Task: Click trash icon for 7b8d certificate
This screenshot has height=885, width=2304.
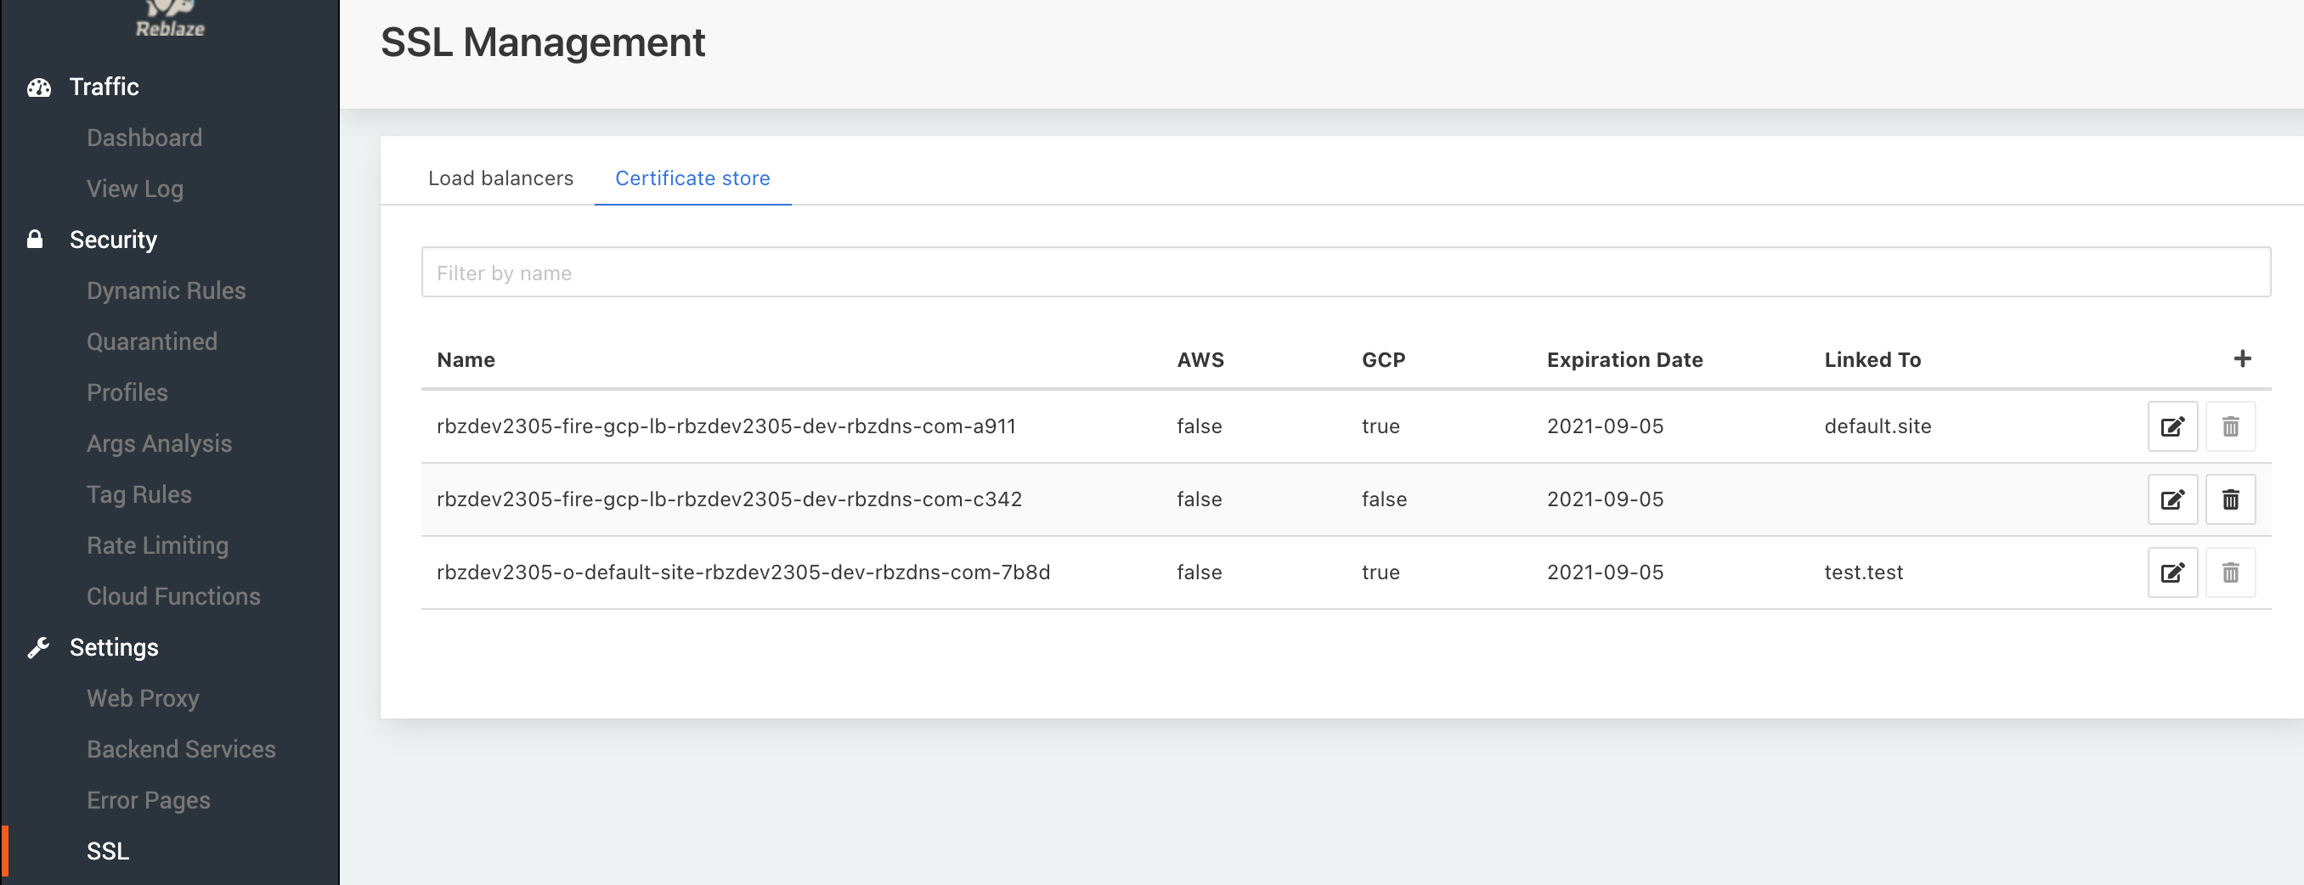Action: (x=2230, y=573)
